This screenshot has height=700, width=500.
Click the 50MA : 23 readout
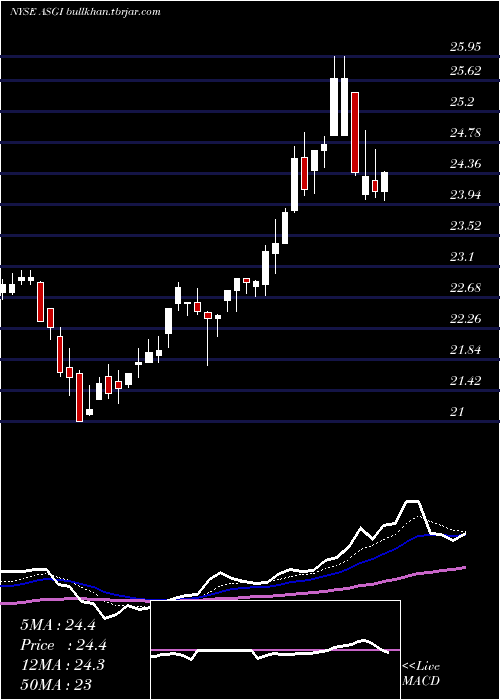point(56,684)
